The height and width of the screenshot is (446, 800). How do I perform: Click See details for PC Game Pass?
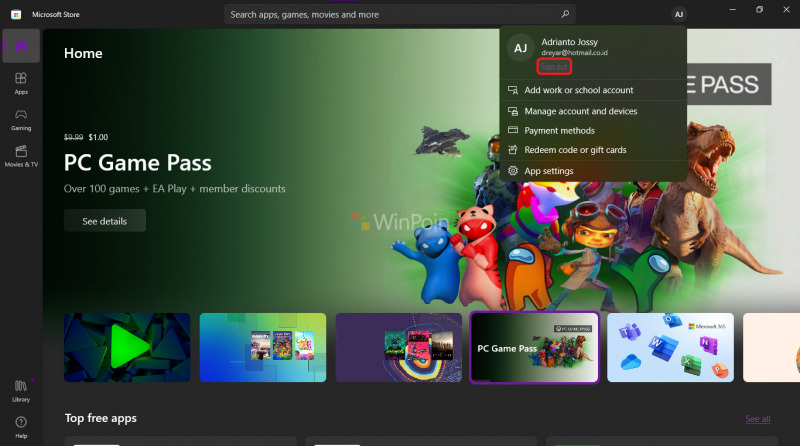(105, 221)
